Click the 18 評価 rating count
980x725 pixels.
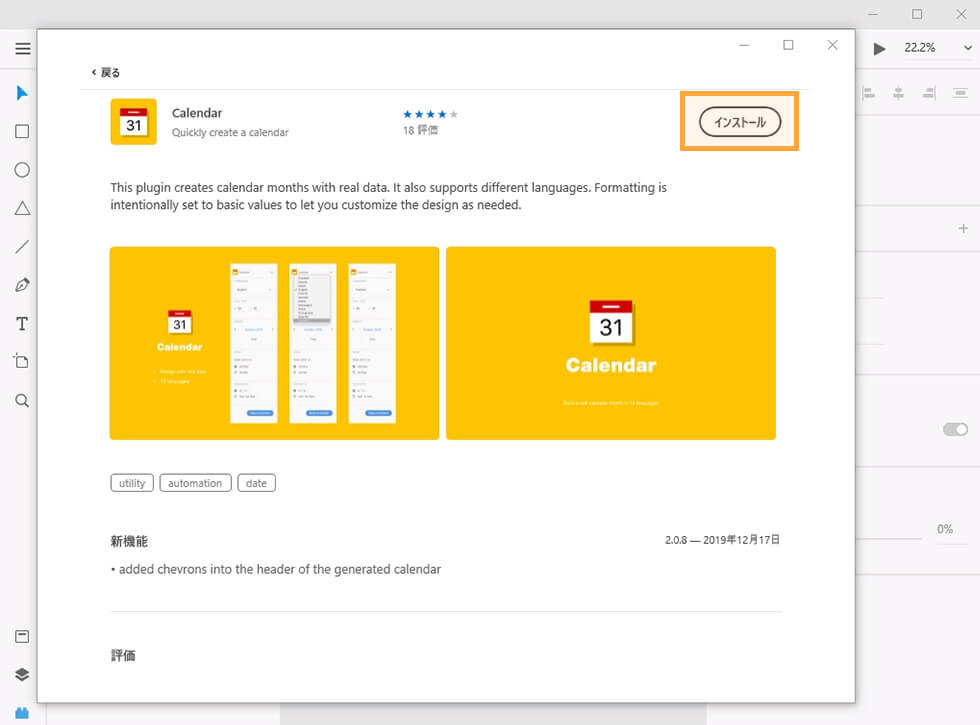pos(420,130)
